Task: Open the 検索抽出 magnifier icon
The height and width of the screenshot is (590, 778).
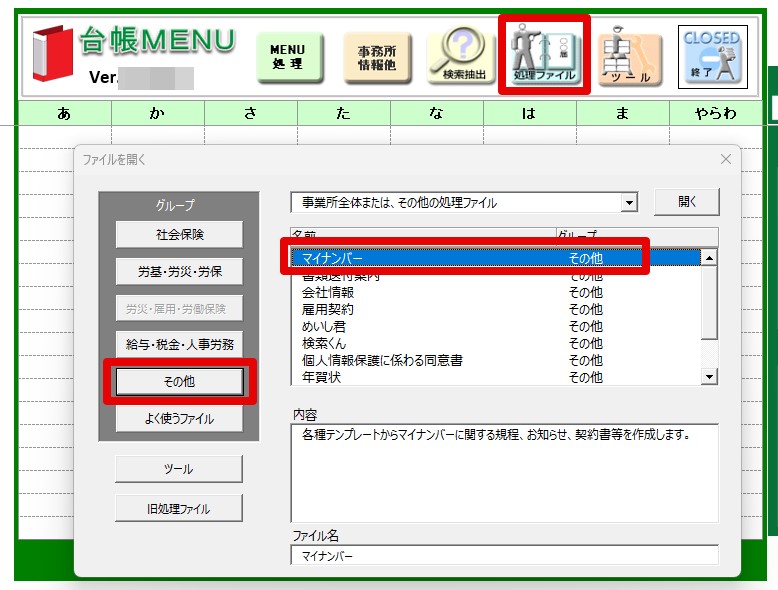Action: click(462, 55)
